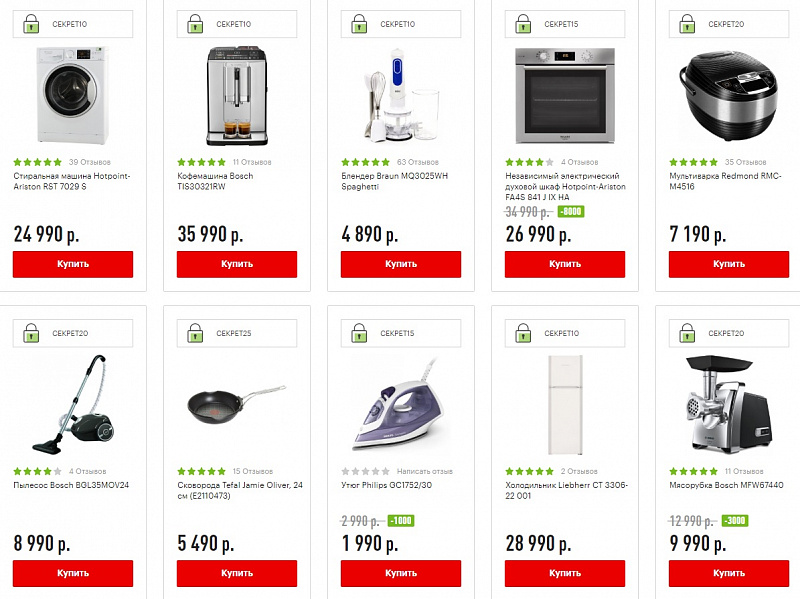The height and width of the screenshot is (599, 800).
Task: Open Мультиварка Redmond RMC-M4516 product link
Action: [712, 181]
